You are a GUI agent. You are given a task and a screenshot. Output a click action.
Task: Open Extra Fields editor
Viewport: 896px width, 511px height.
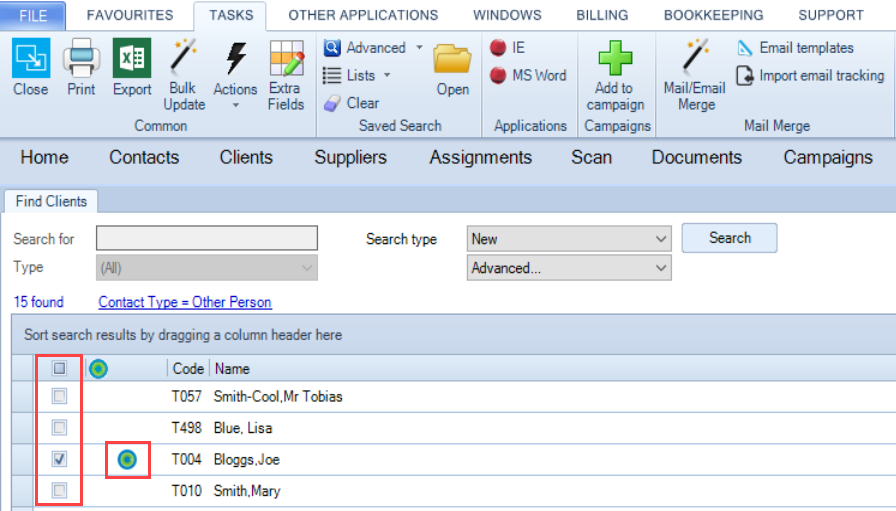tap(286, 58)
